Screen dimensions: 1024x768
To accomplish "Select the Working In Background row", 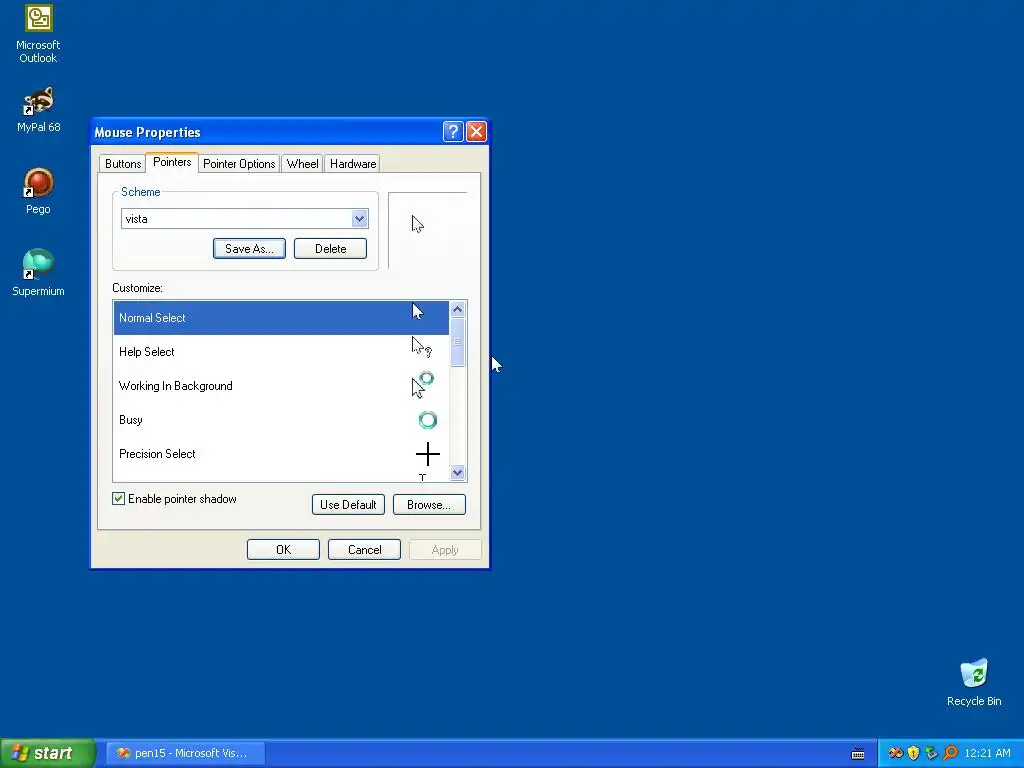I will tap(281, 386).
